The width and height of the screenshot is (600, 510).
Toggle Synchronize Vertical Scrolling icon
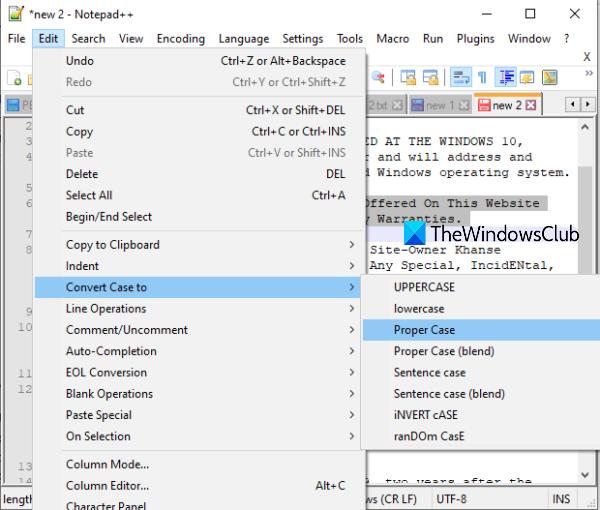click(408, 78)
